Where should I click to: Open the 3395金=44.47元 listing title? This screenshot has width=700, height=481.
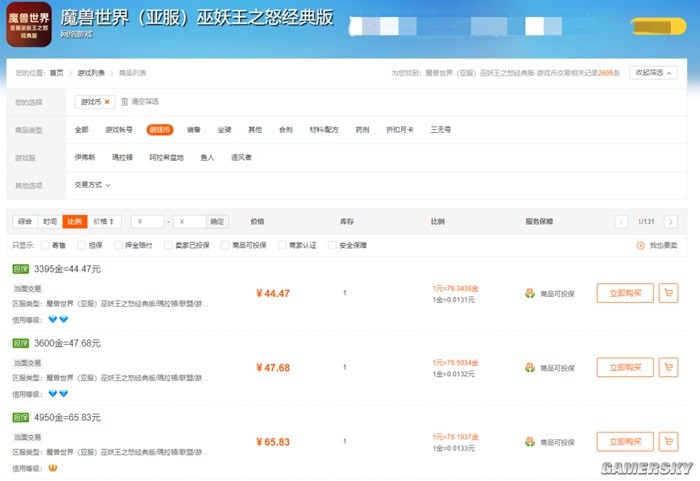click(x=67, y=269)
